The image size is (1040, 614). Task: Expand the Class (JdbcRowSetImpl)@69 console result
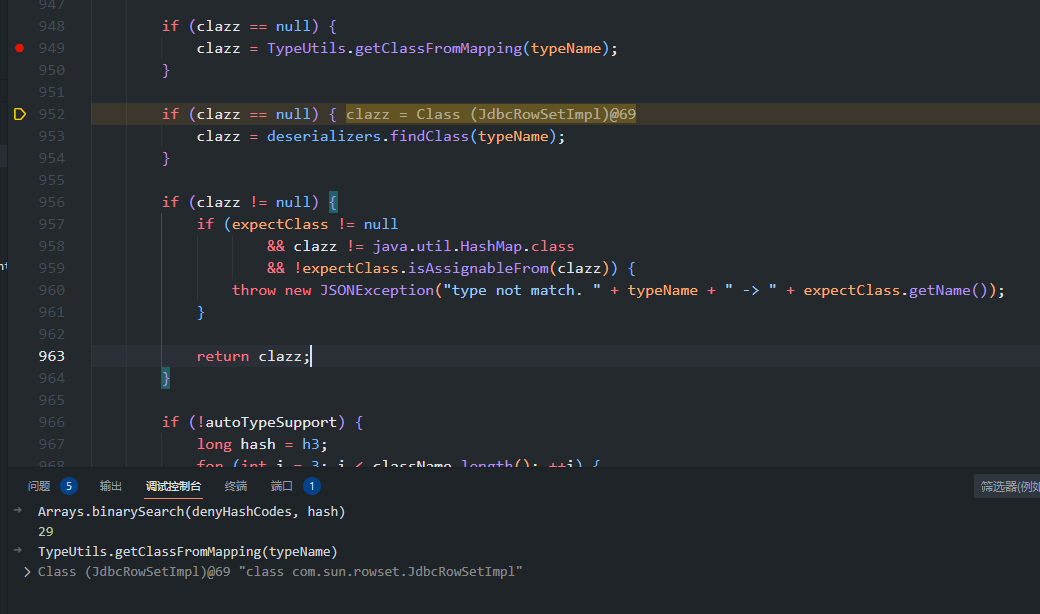27,572
